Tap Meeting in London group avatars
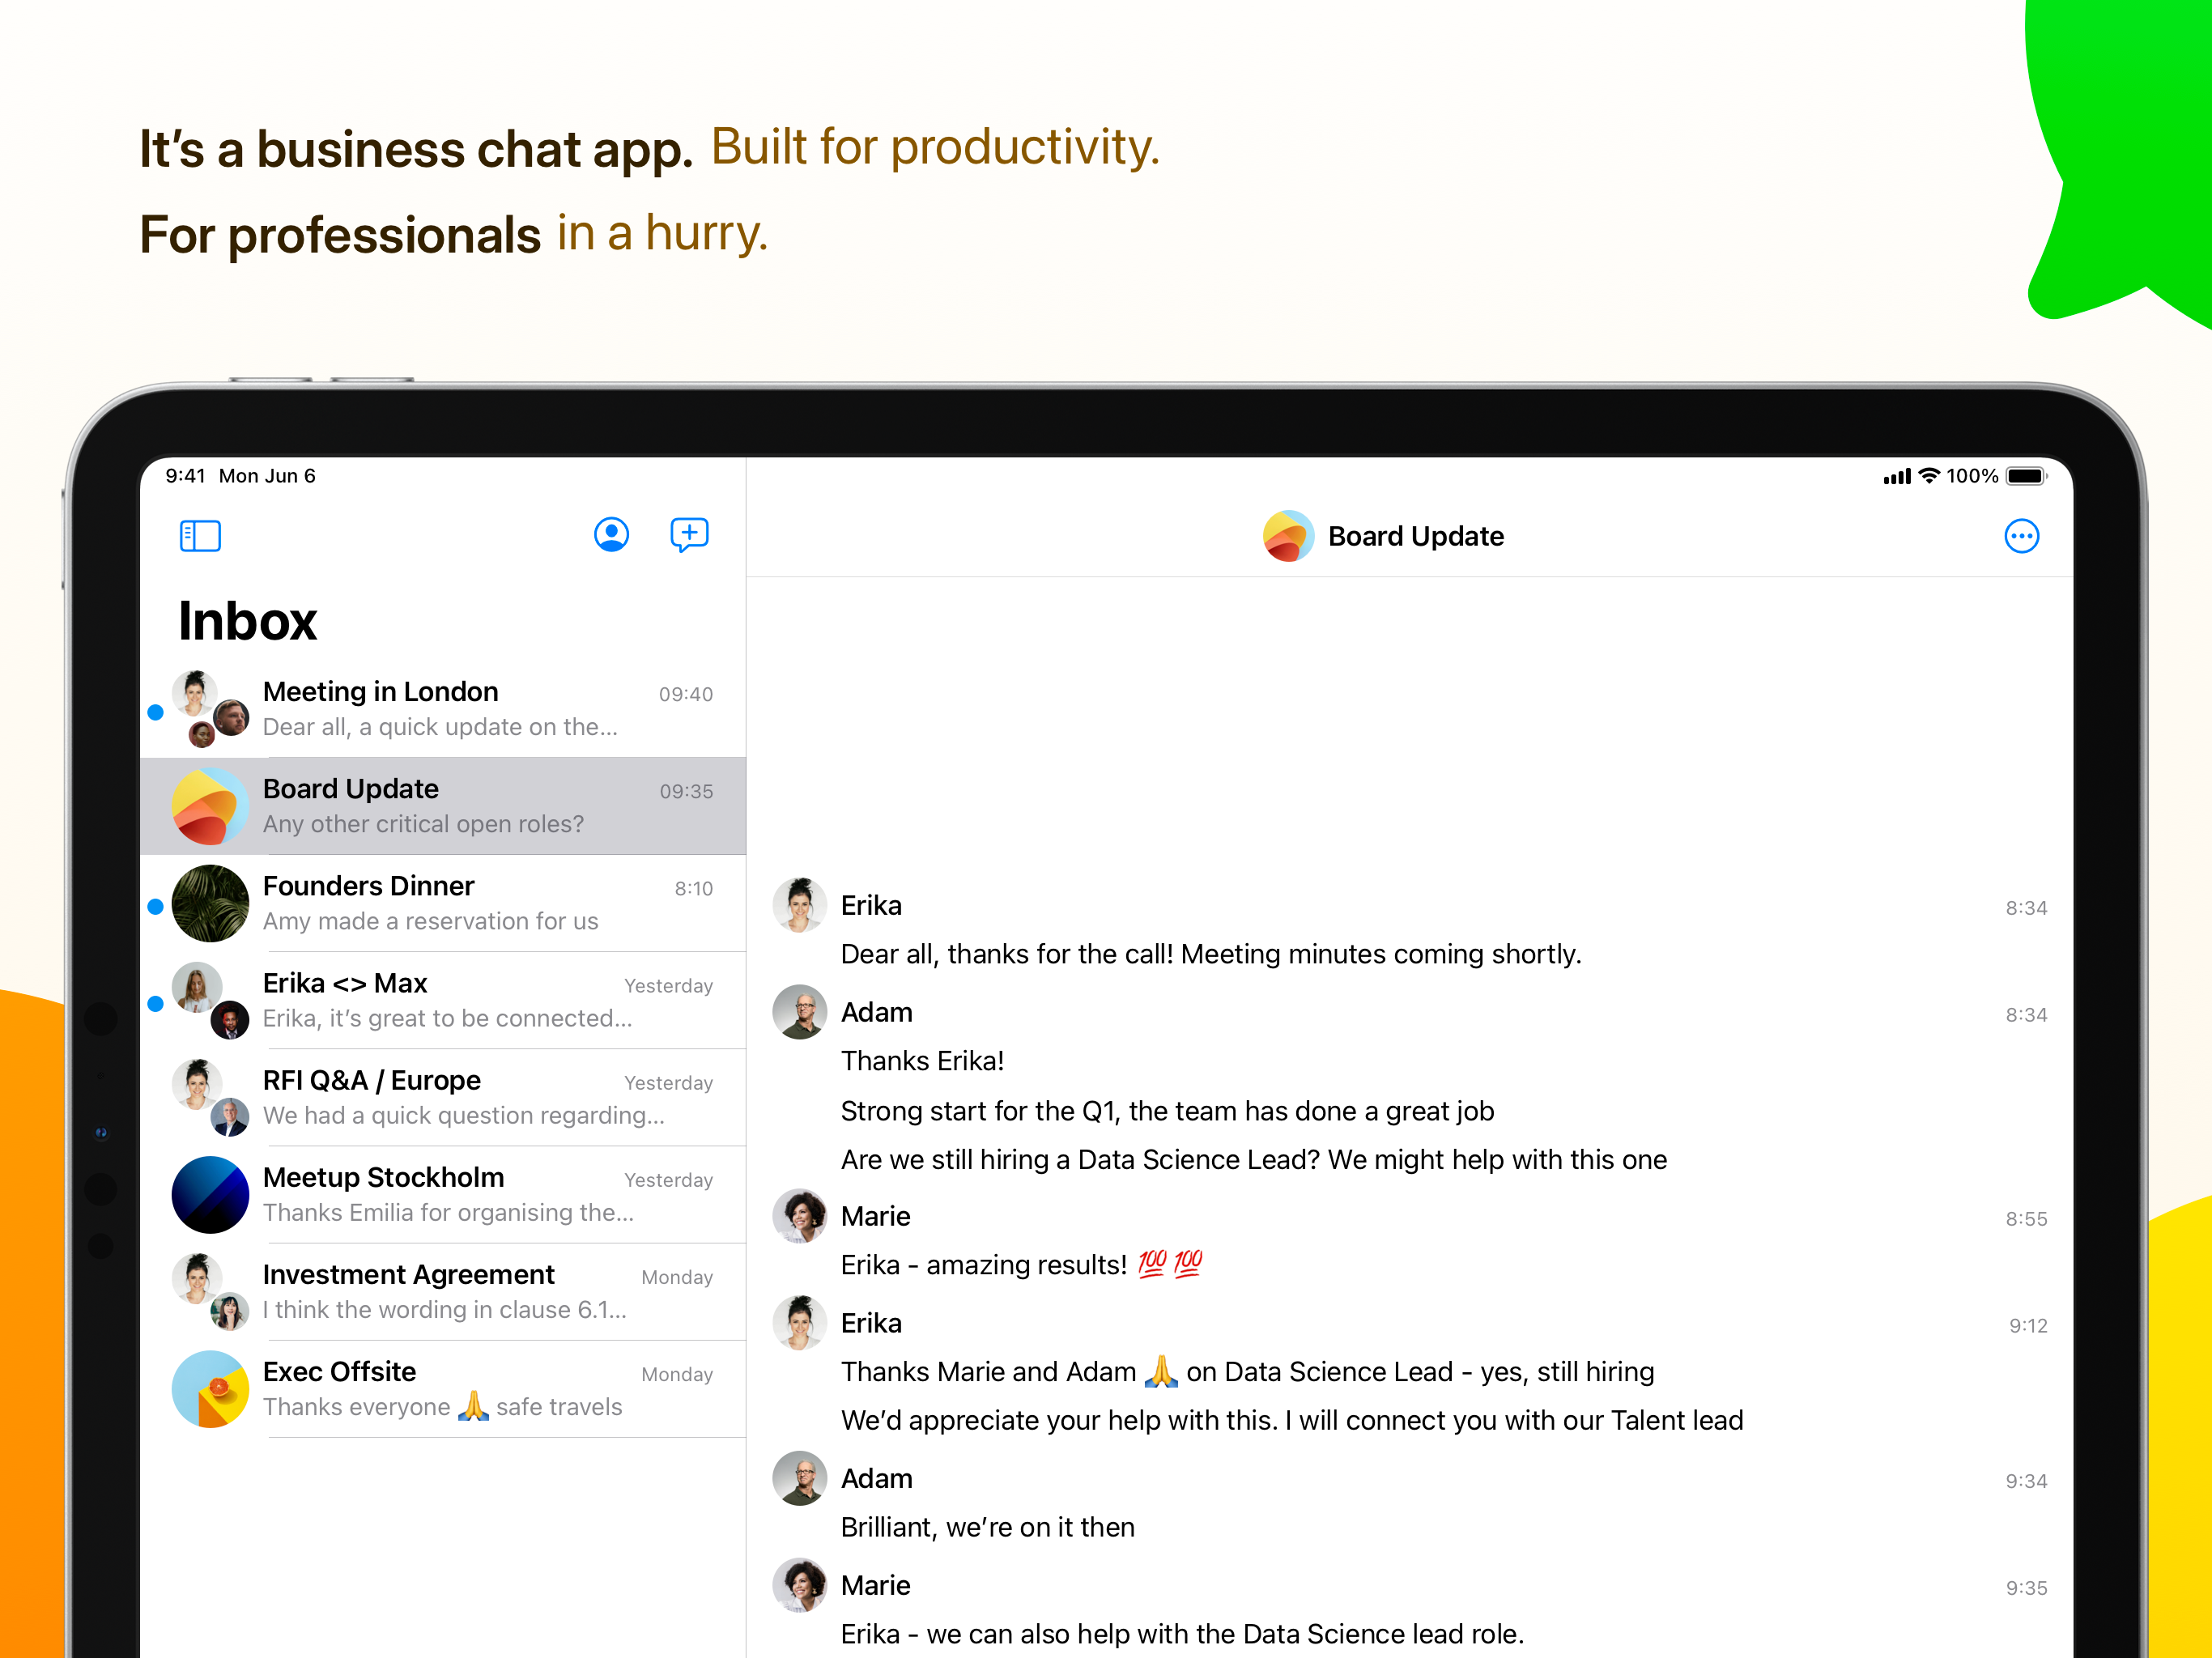Image resolution: width=2212 pixels, height=1658 pixels. click(x=210, y=709)
